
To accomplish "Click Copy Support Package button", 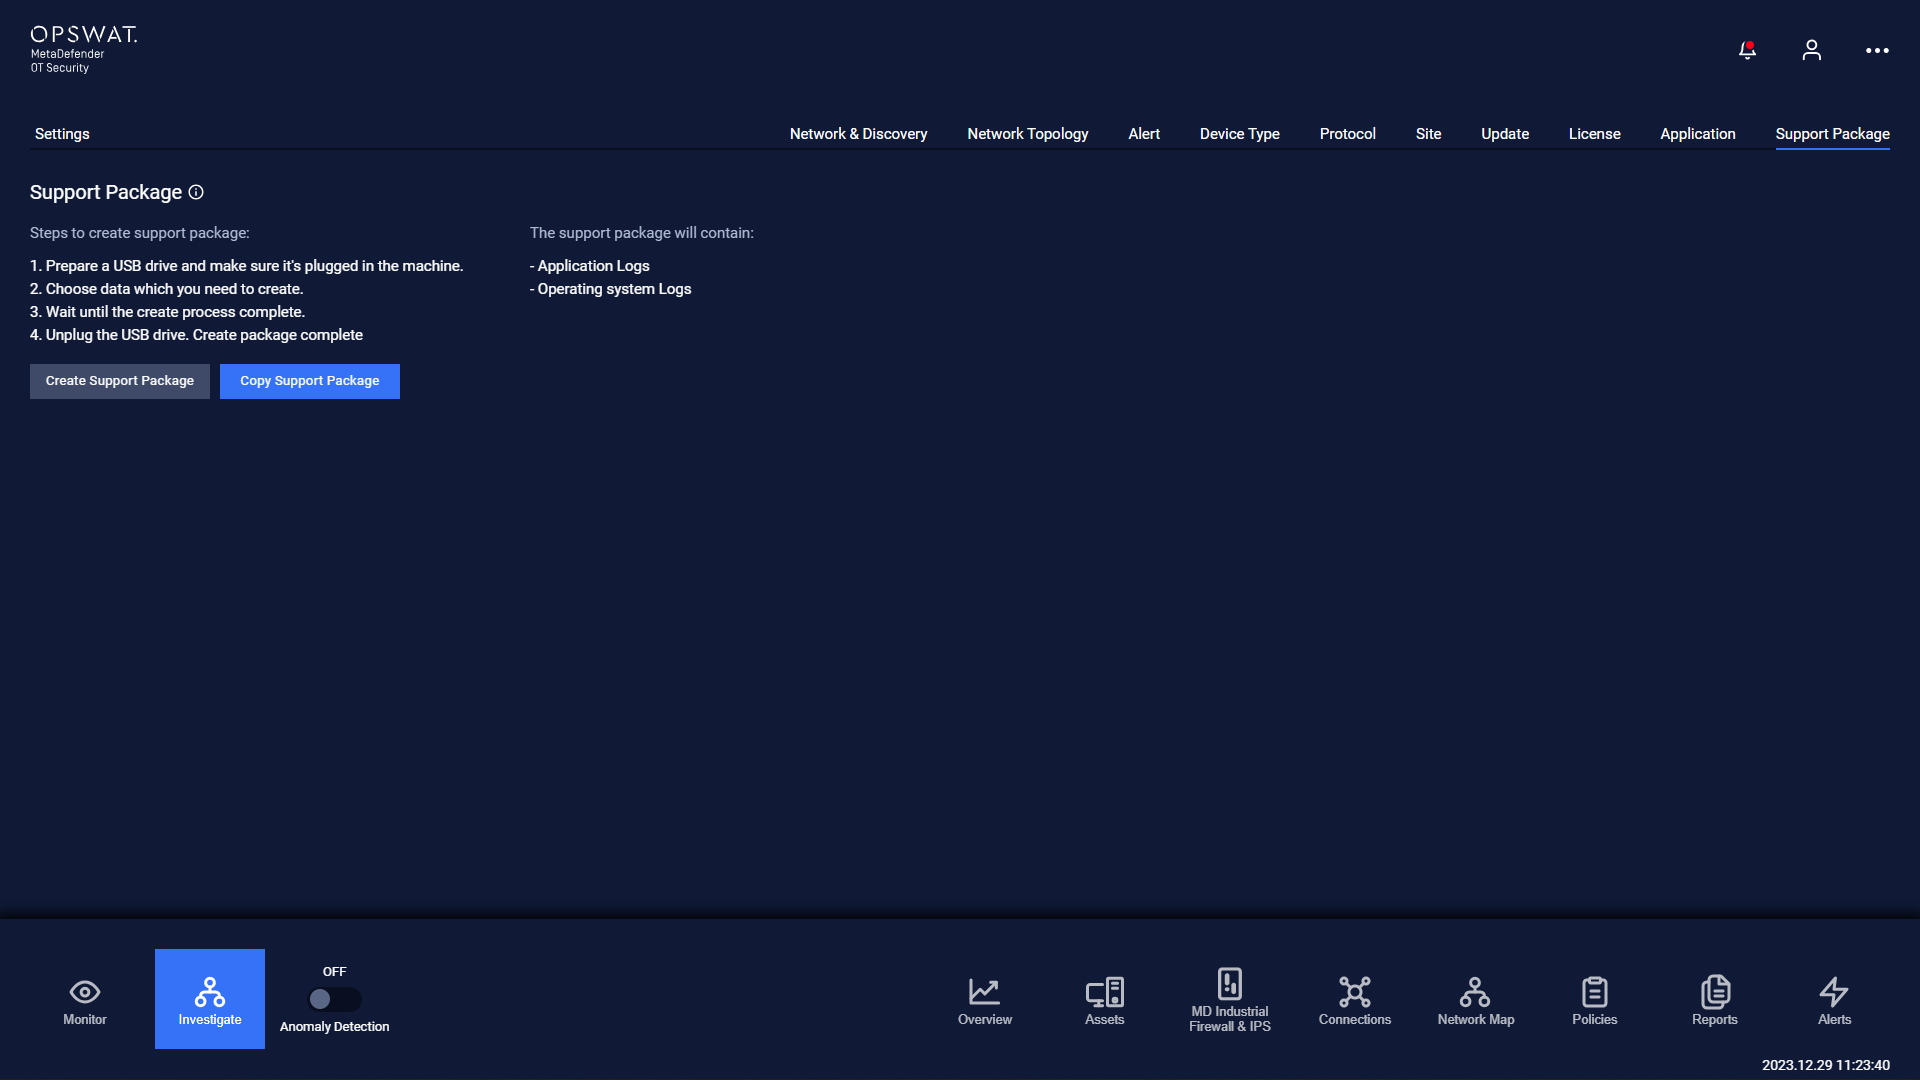I will click(x=310, y=381).
